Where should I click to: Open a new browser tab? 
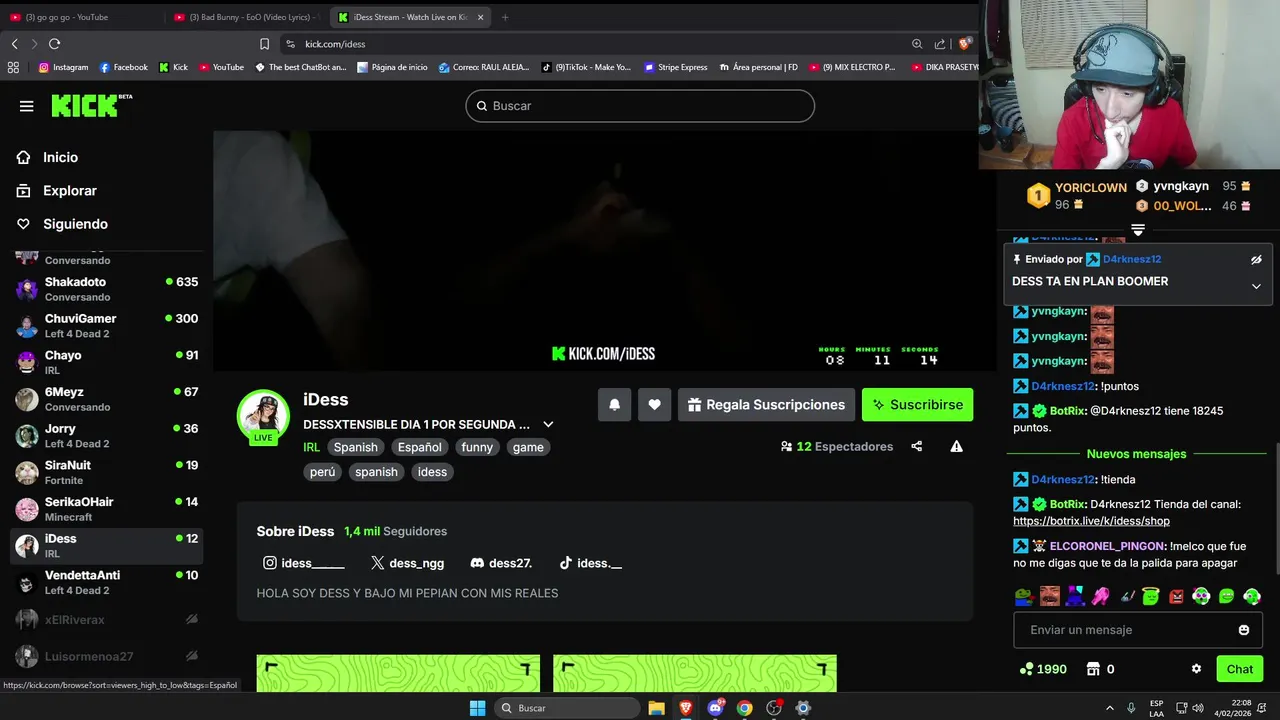click(x=505, y=17)
